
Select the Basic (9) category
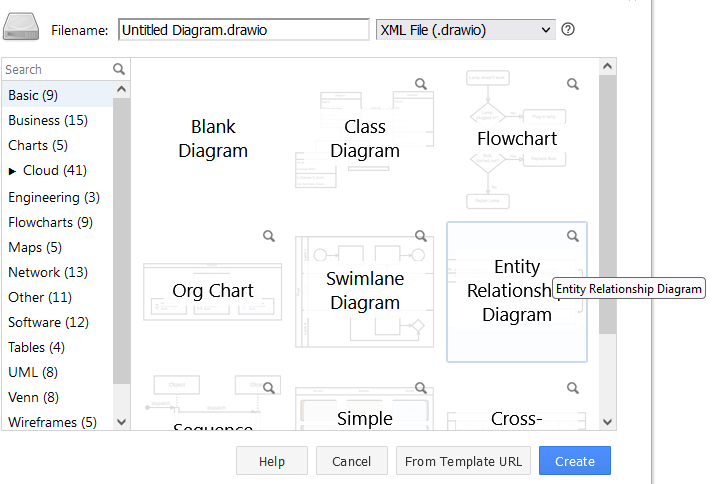pos(57,95)
